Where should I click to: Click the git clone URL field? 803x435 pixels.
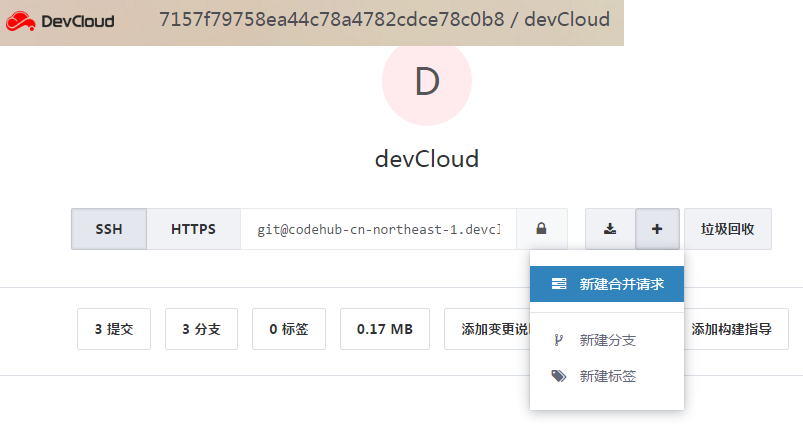[378, 229]
